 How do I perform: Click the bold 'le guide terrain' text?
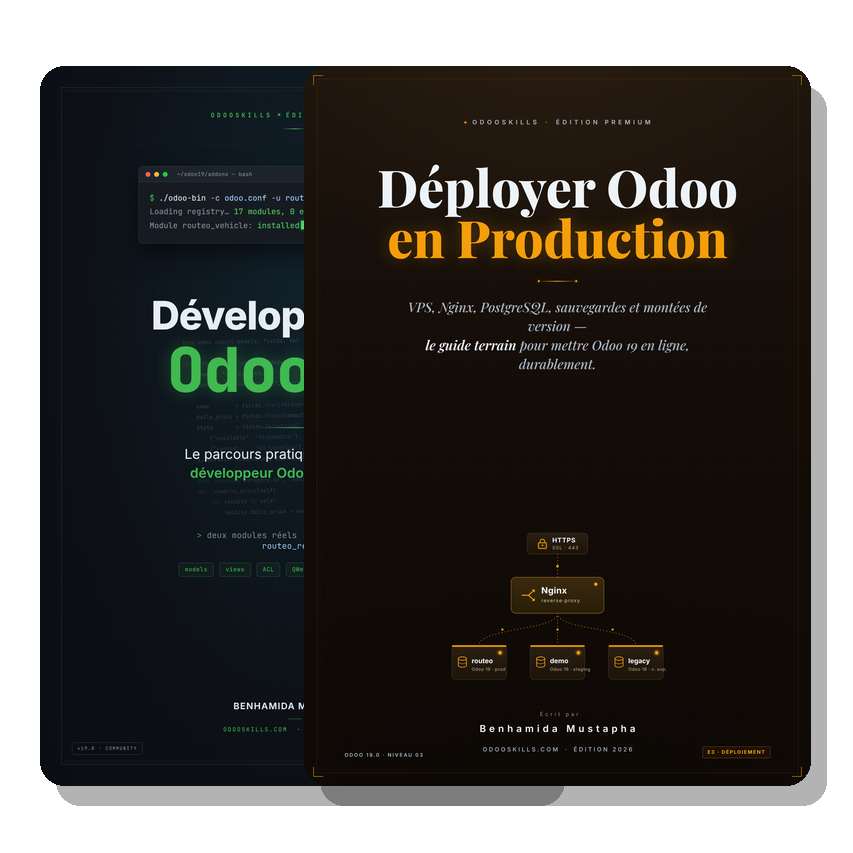coord(471,345)
